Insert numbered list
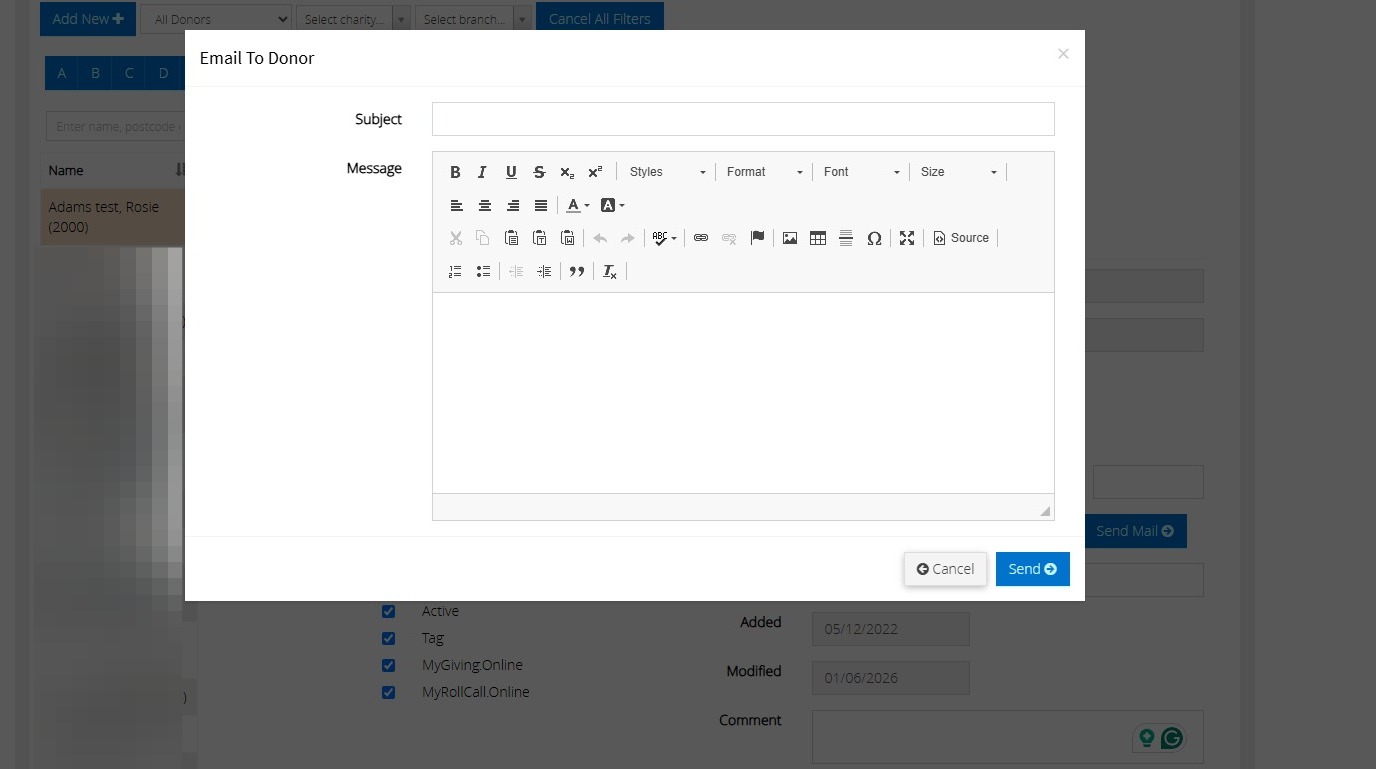Viewport: 1376px width, 769px height. pos(455,271)
